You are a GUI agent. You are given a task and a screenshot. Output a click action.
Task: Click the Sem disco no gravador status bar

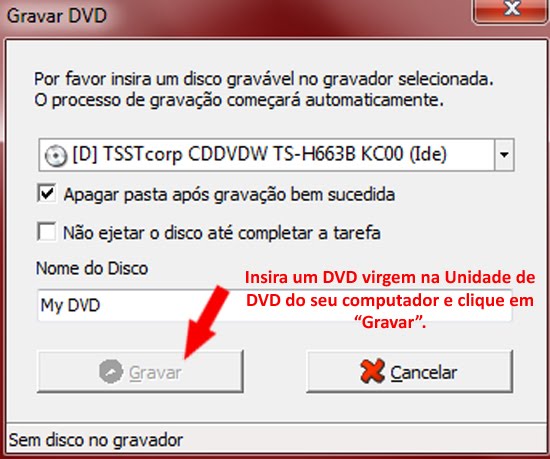point(275,440)
